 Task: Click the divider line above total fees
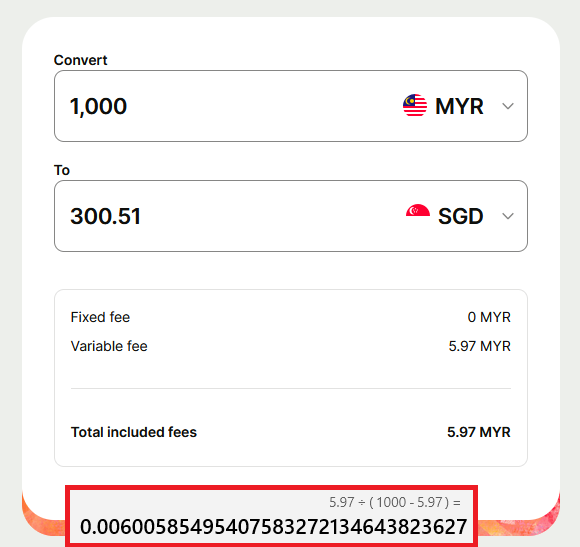point(291,388)
